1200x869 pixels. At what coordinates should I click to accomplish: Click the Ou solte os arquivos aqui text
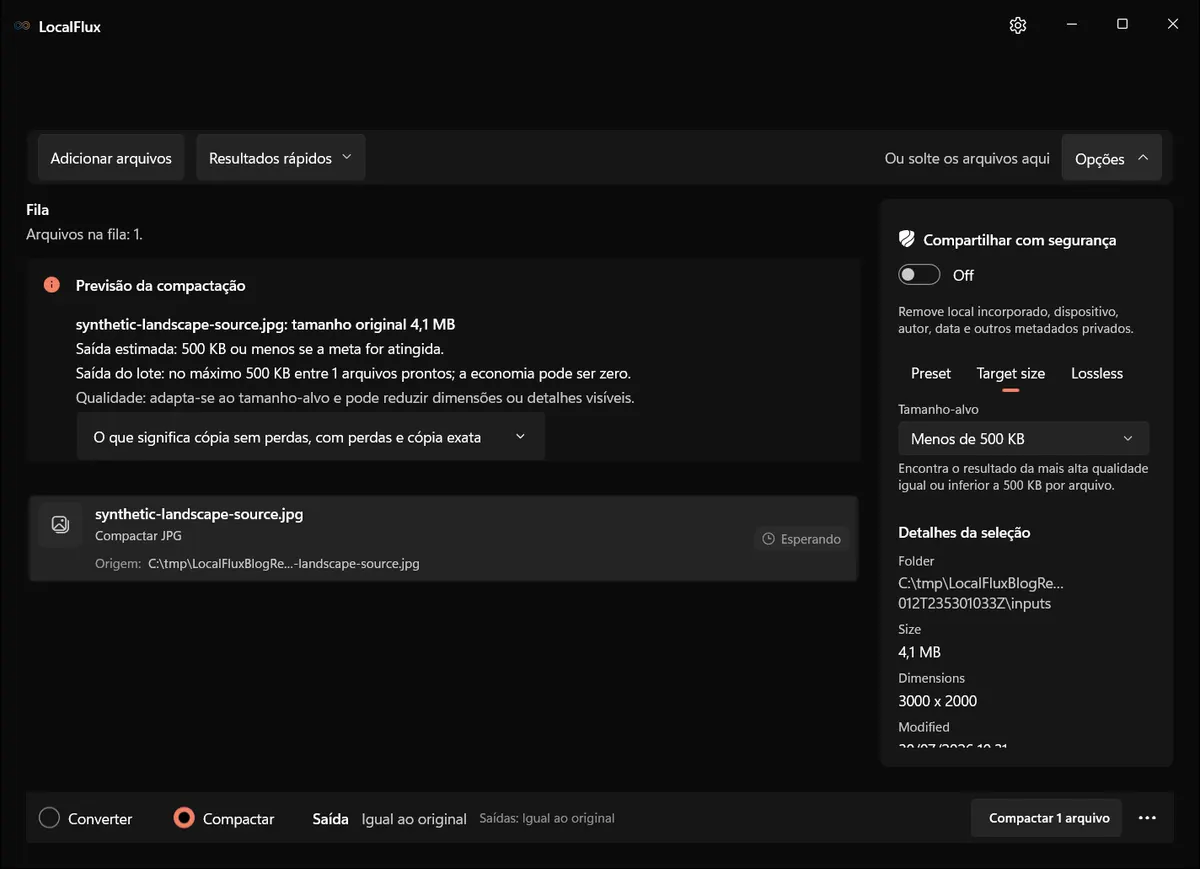967,158
